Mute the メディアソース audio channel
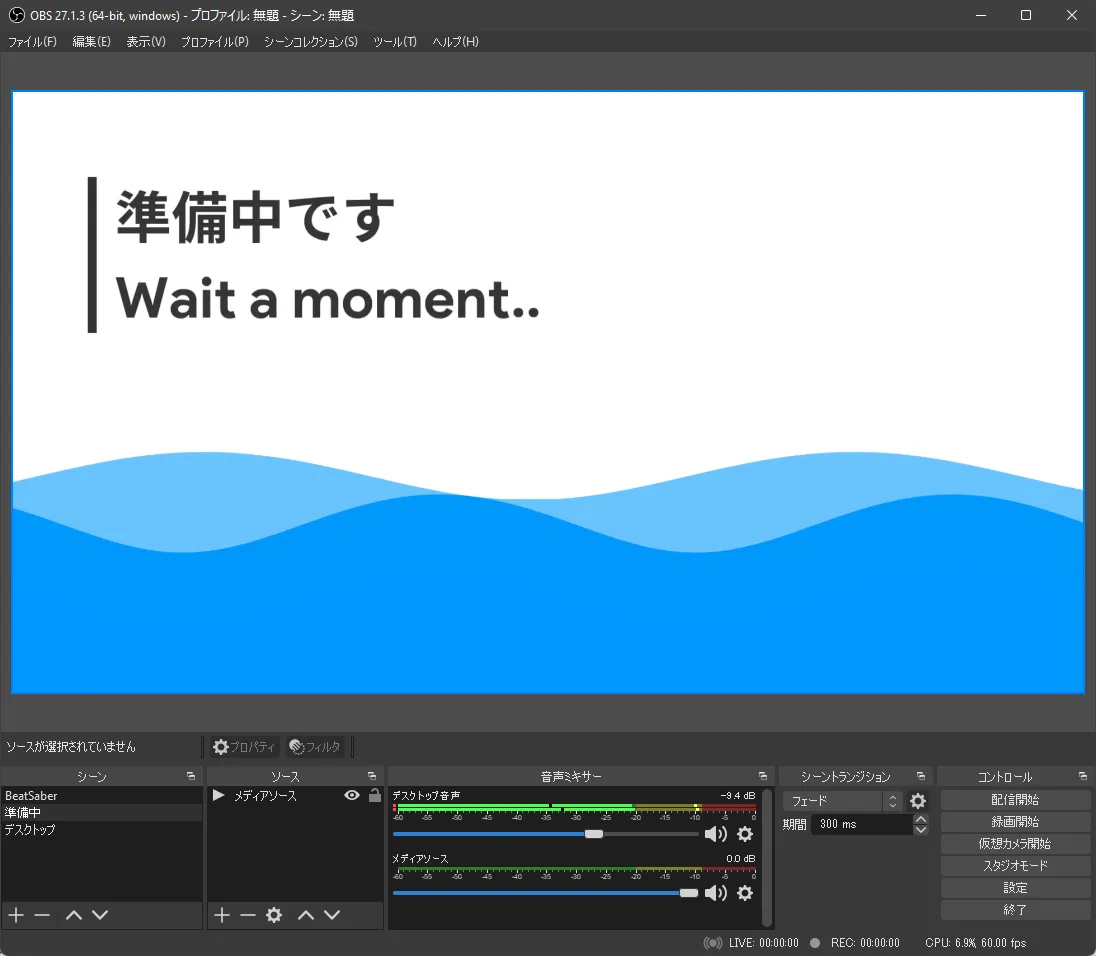Image resolution: width=1096 pixels, height=956 pixels. click(716, 893)
